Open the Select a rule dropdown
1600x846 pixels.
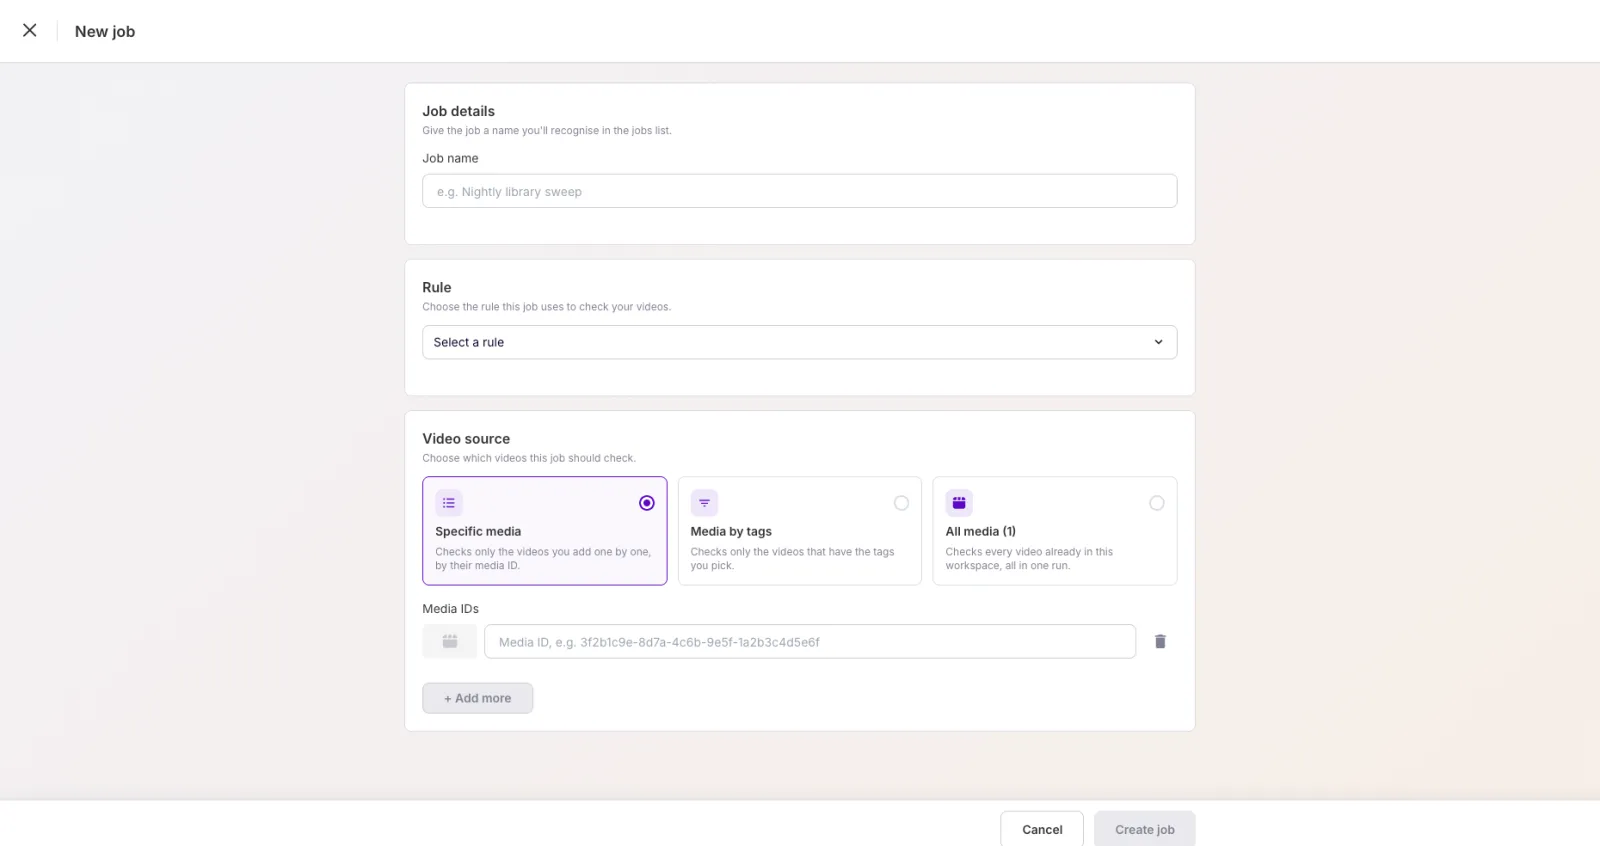click(x=800, y=342)
